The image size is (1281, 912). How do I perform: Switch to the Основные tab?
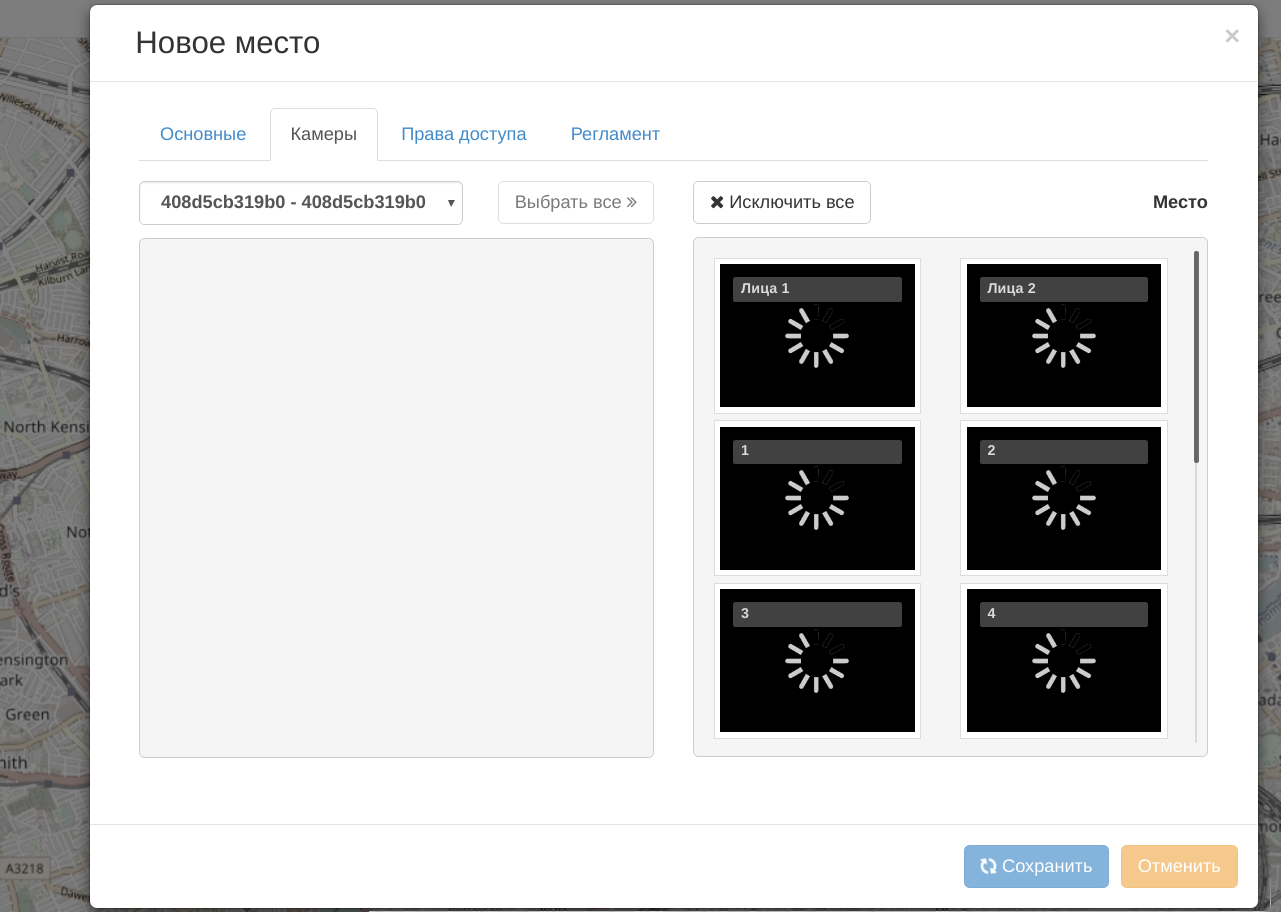tap(203, 134)
